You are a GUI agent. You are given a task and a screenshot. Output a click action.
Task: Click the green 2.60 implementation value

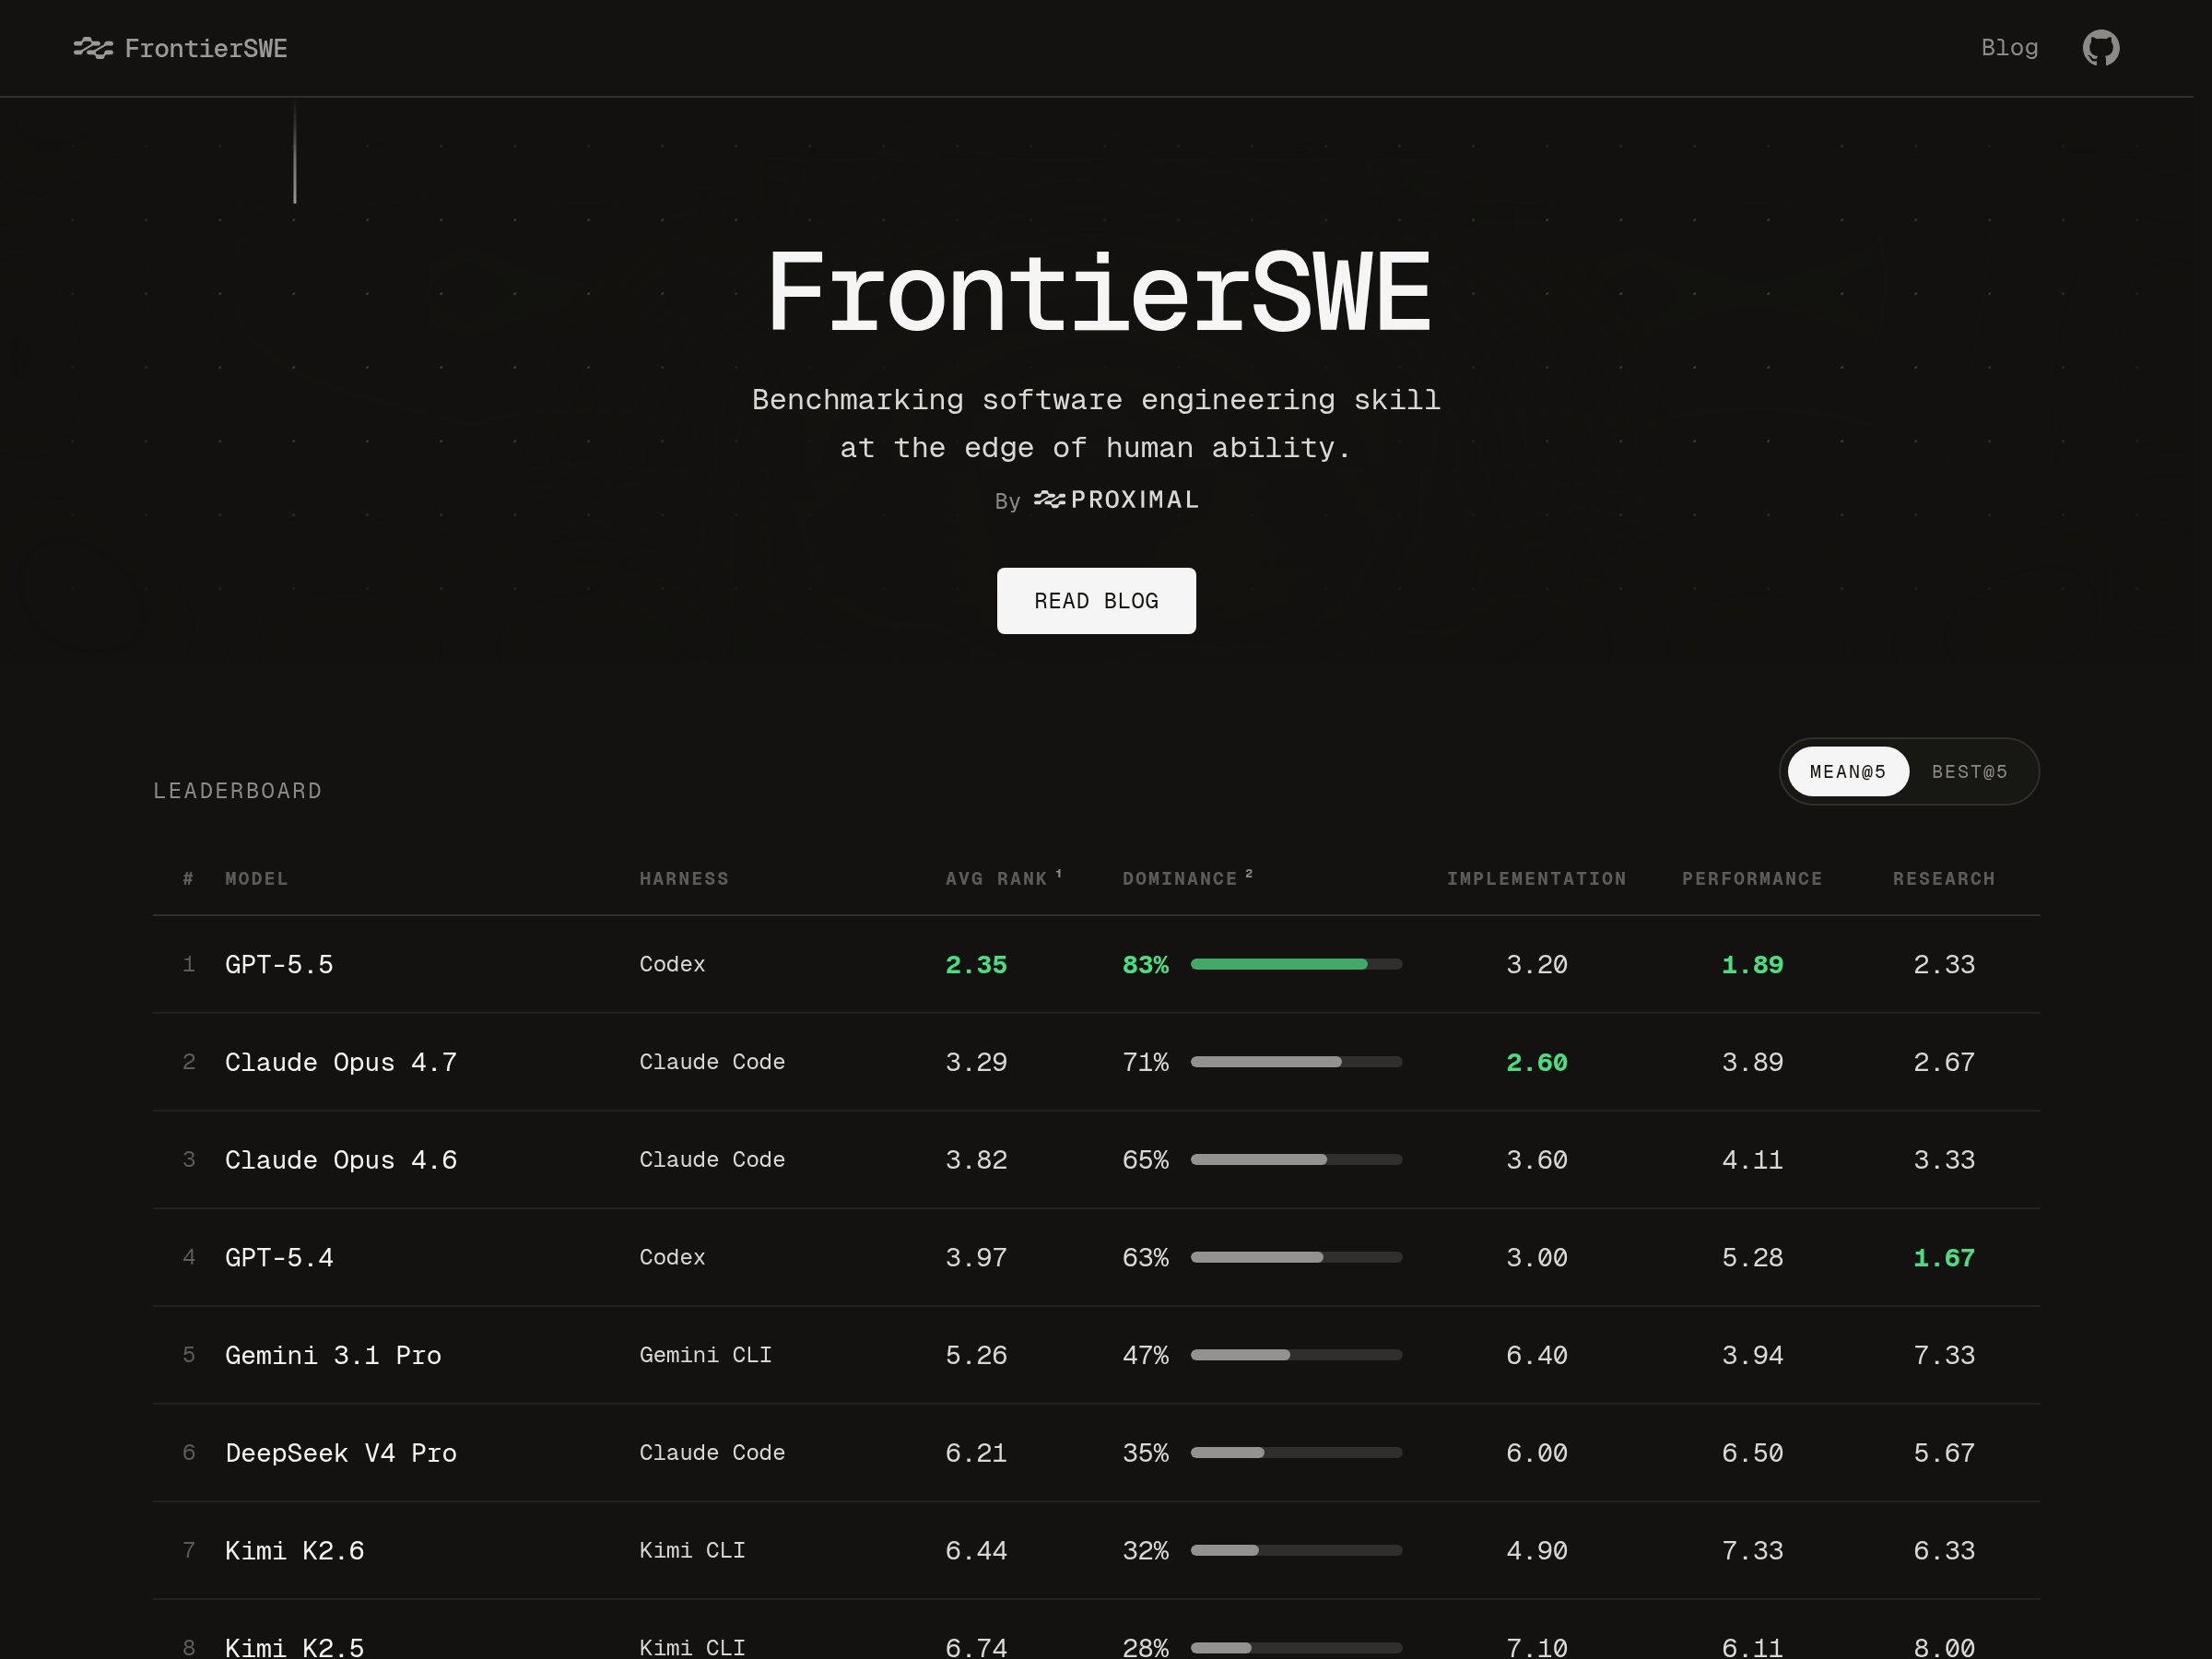point(1537,1062)
